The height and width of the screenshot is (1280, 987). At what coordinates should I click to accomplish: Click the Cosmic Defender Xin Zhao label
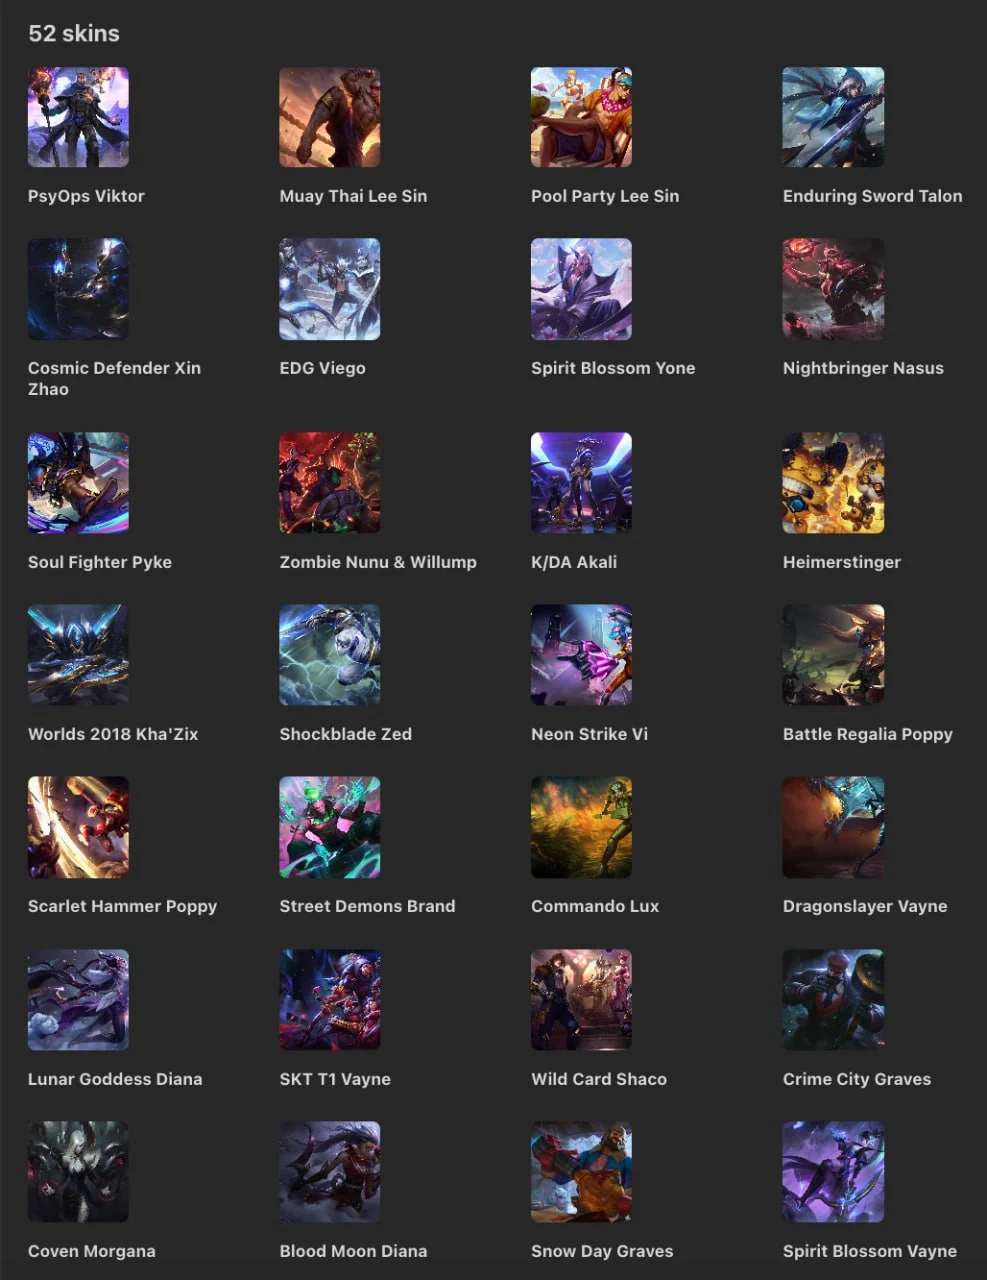[114, 378]
